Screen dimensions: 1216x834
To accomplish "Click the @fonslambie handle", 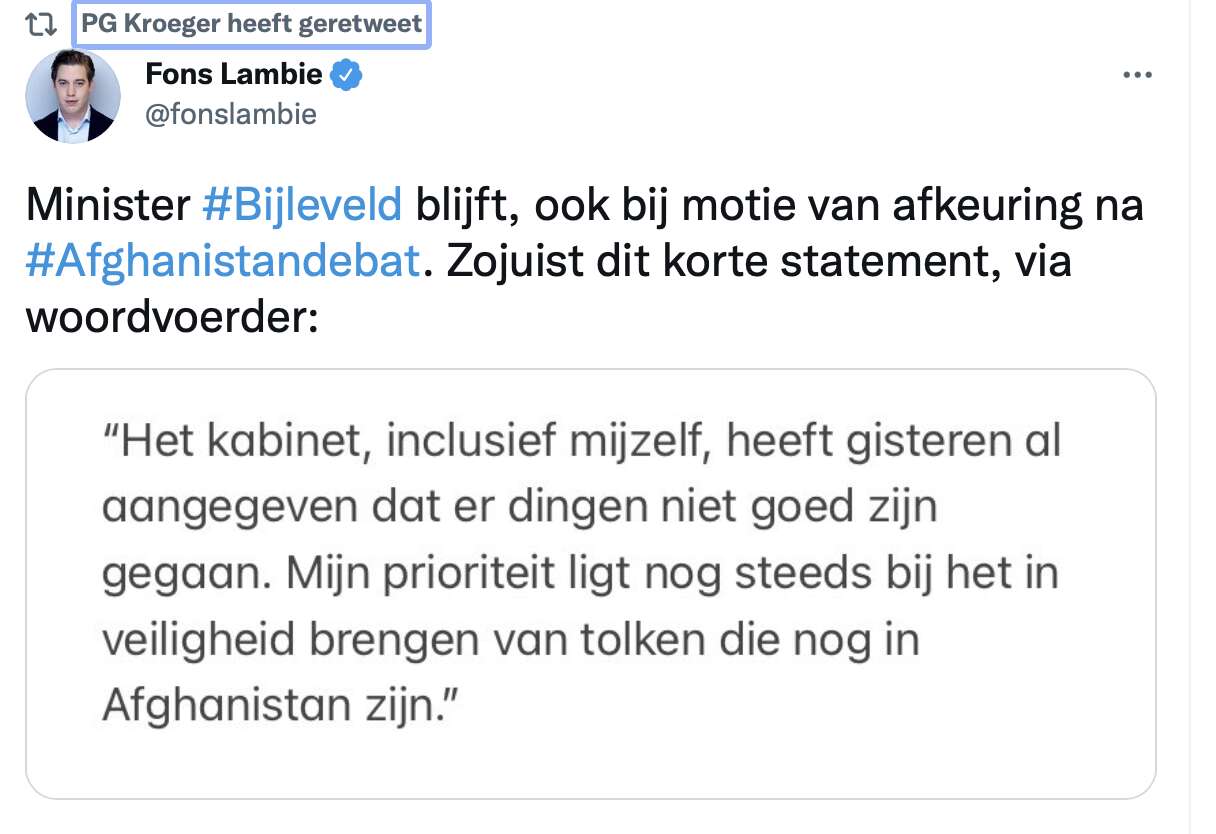I will coord(231,115).
